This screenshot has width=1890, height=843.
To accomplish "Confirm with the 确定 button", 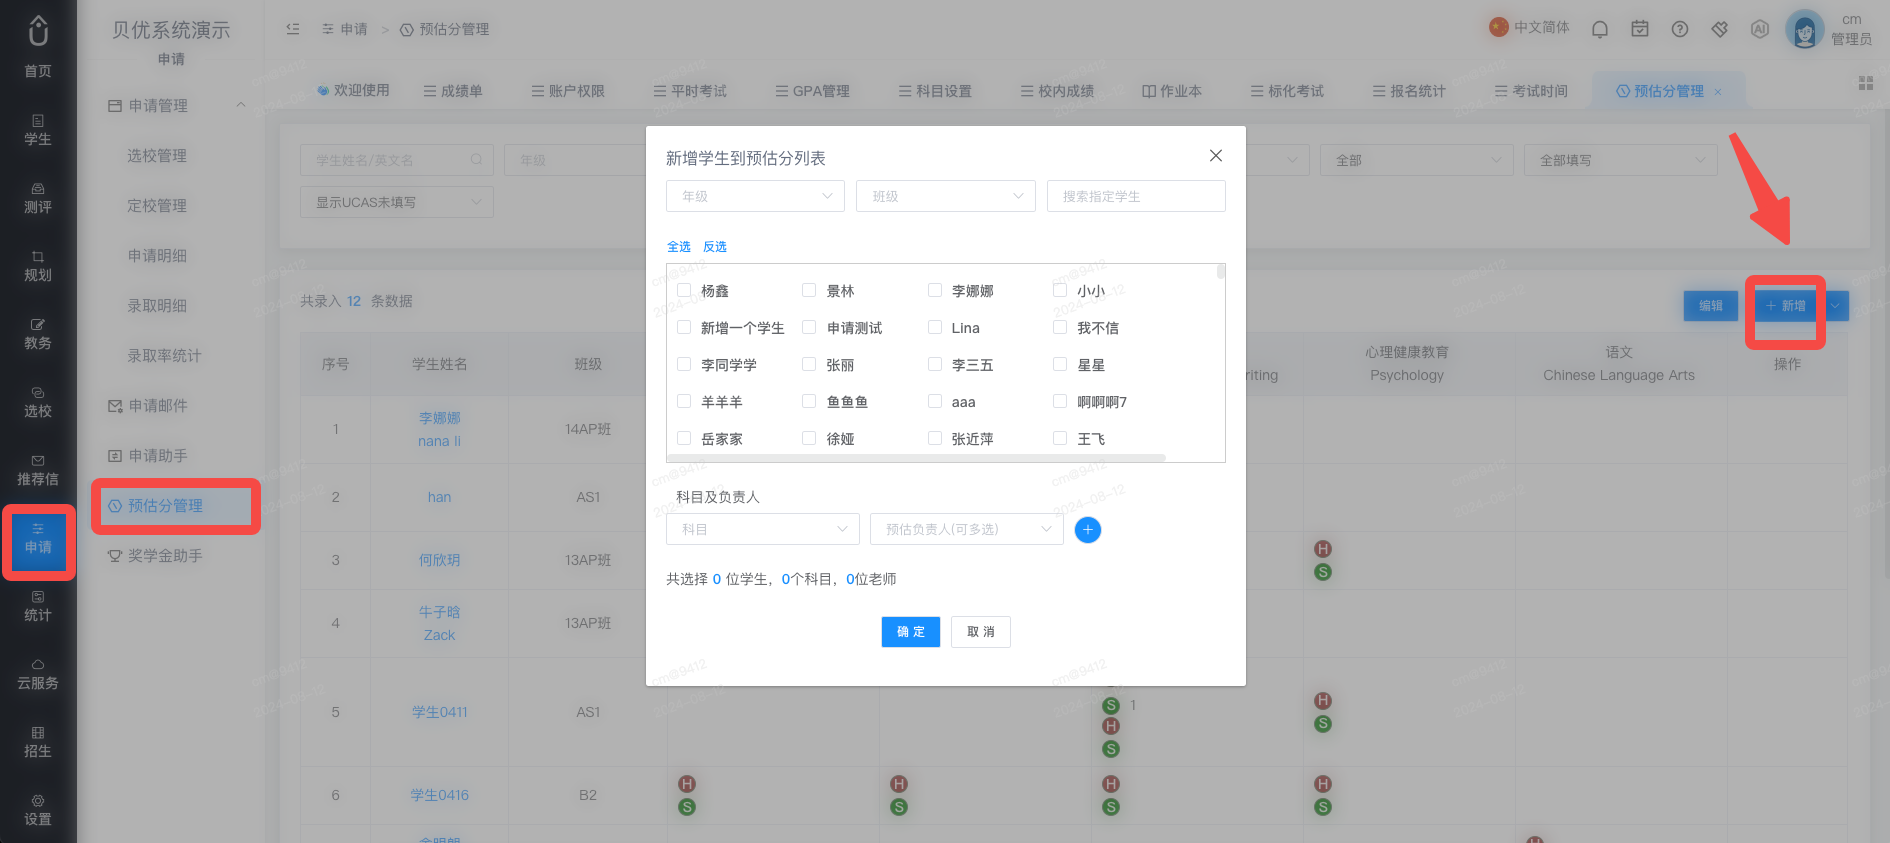I will coord(910,632).
